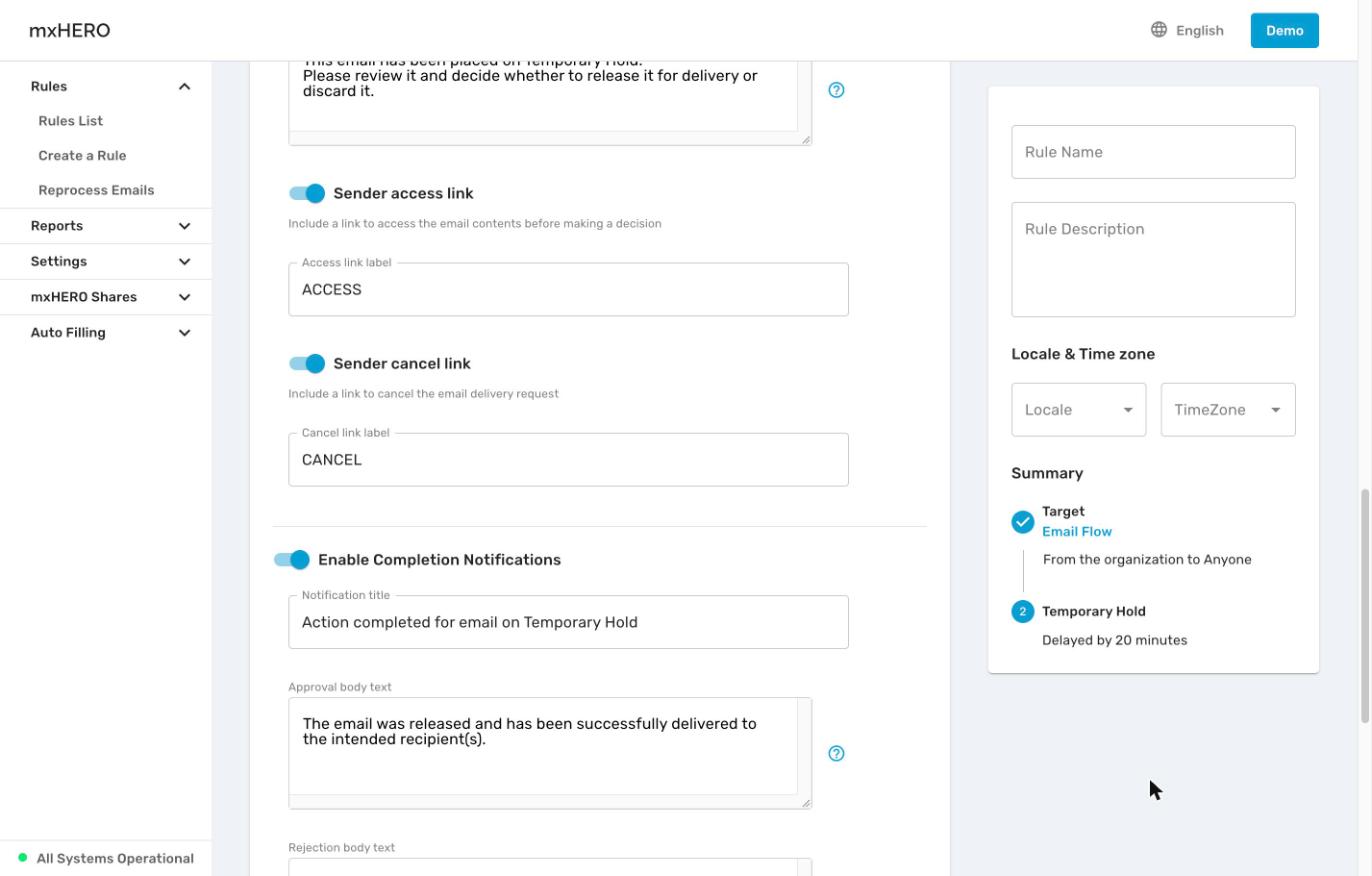Screen dimensions: 1372x876
Task: Open help icon beside Approval body text
Action: tap(837, 754)
